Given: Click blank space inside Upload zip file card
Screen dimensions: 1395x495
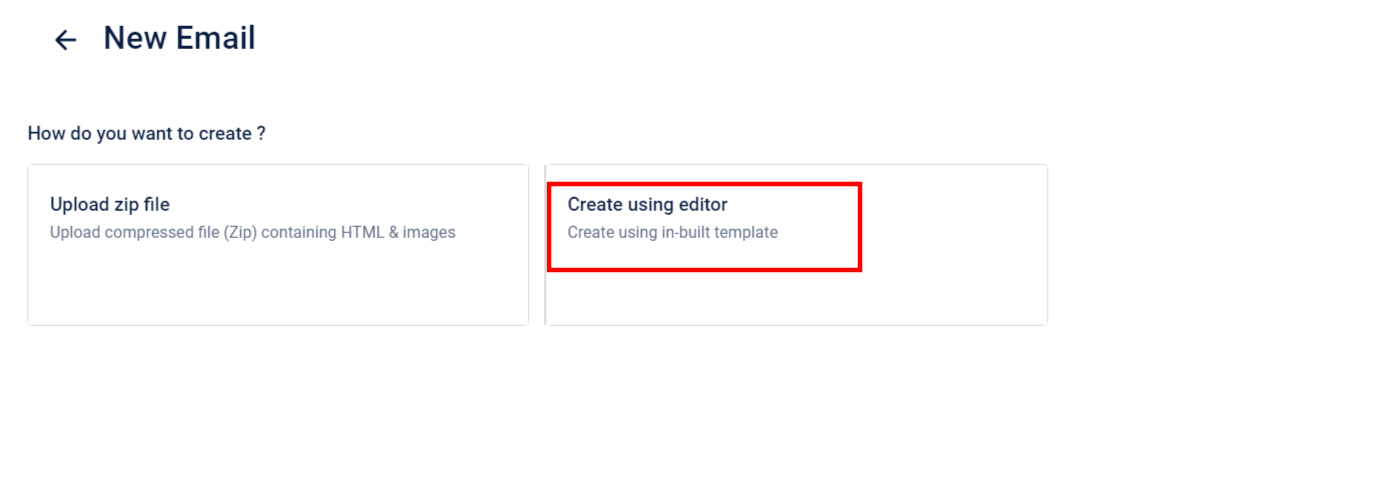Looking at the screenshot, I should (278, 285).
